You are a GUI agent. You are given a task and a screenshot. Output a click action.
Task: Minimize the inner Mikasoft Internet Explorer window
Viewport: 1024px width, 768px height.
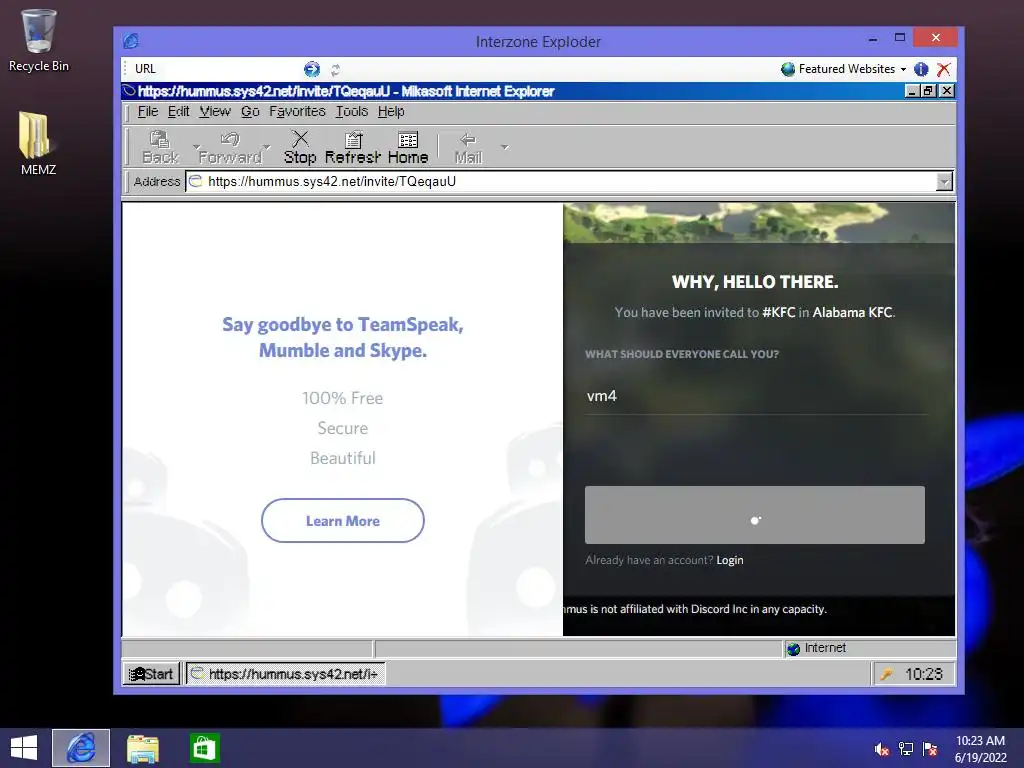click(912, 91)
